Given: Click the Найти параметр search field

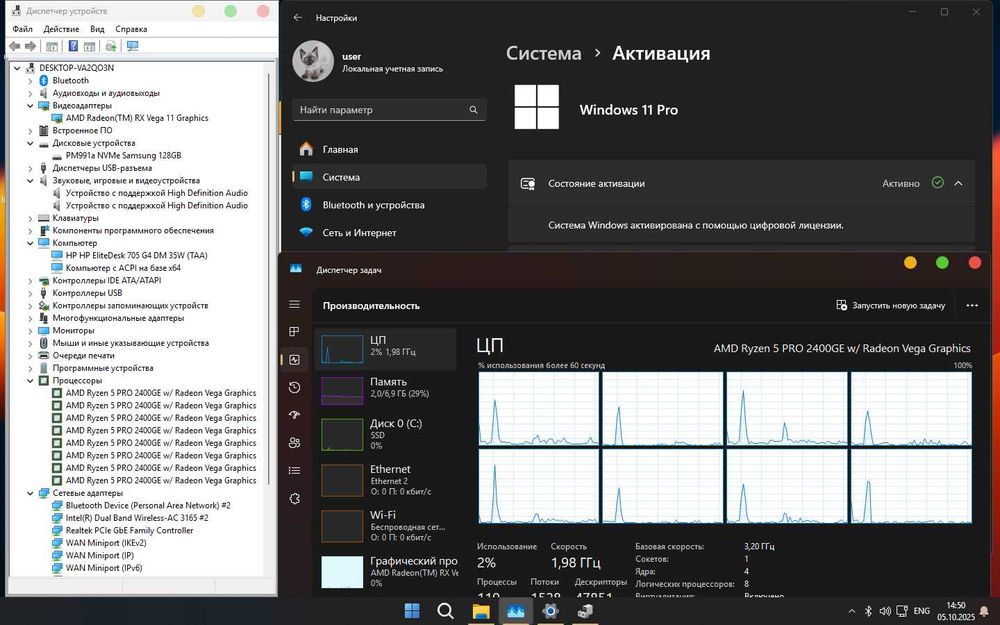Looking at the screenshot, I should (389, 110).
